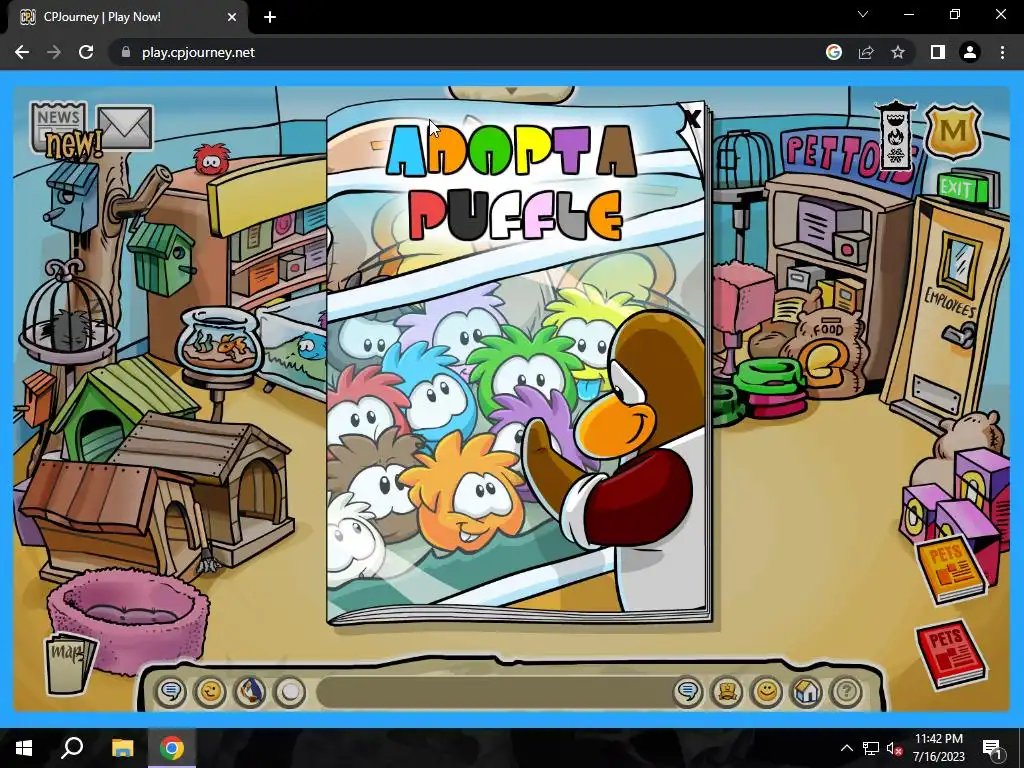Open the buddy list smiley button
1024x768 pixels.
(x=767, y=691)
